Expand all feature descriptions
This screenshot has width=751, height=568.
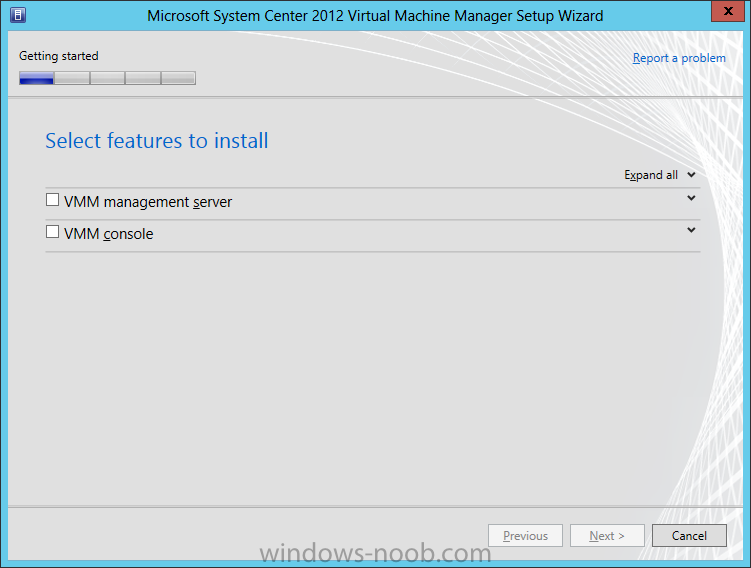pos(660,175)
